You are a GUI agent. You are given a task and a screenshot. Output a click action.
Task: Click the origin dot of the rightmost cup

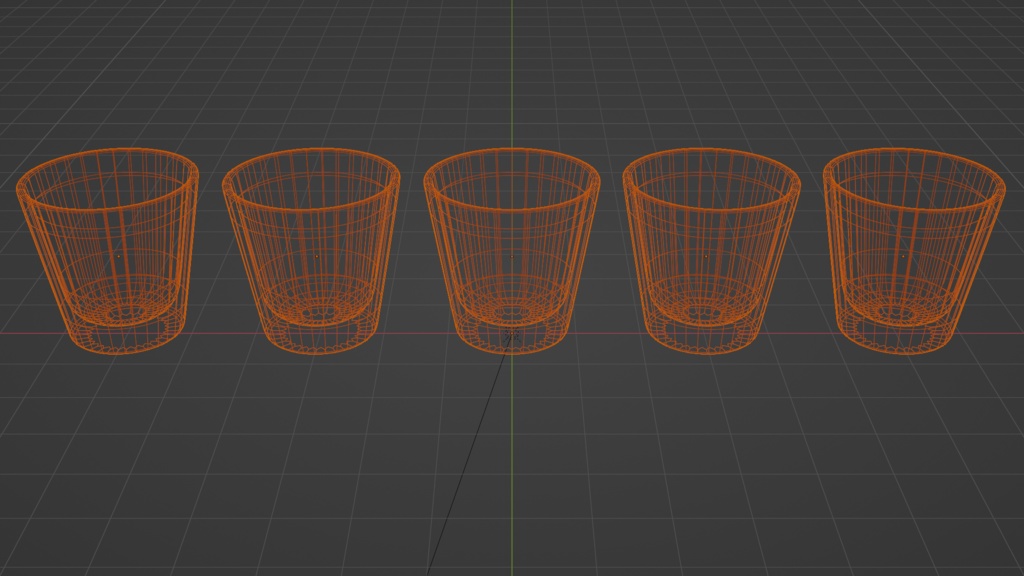point(901,256)
